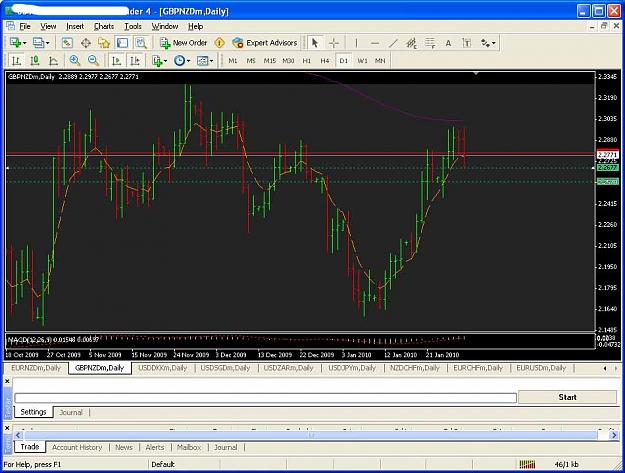
Task: Open the View menu
Action: point(48,26)
